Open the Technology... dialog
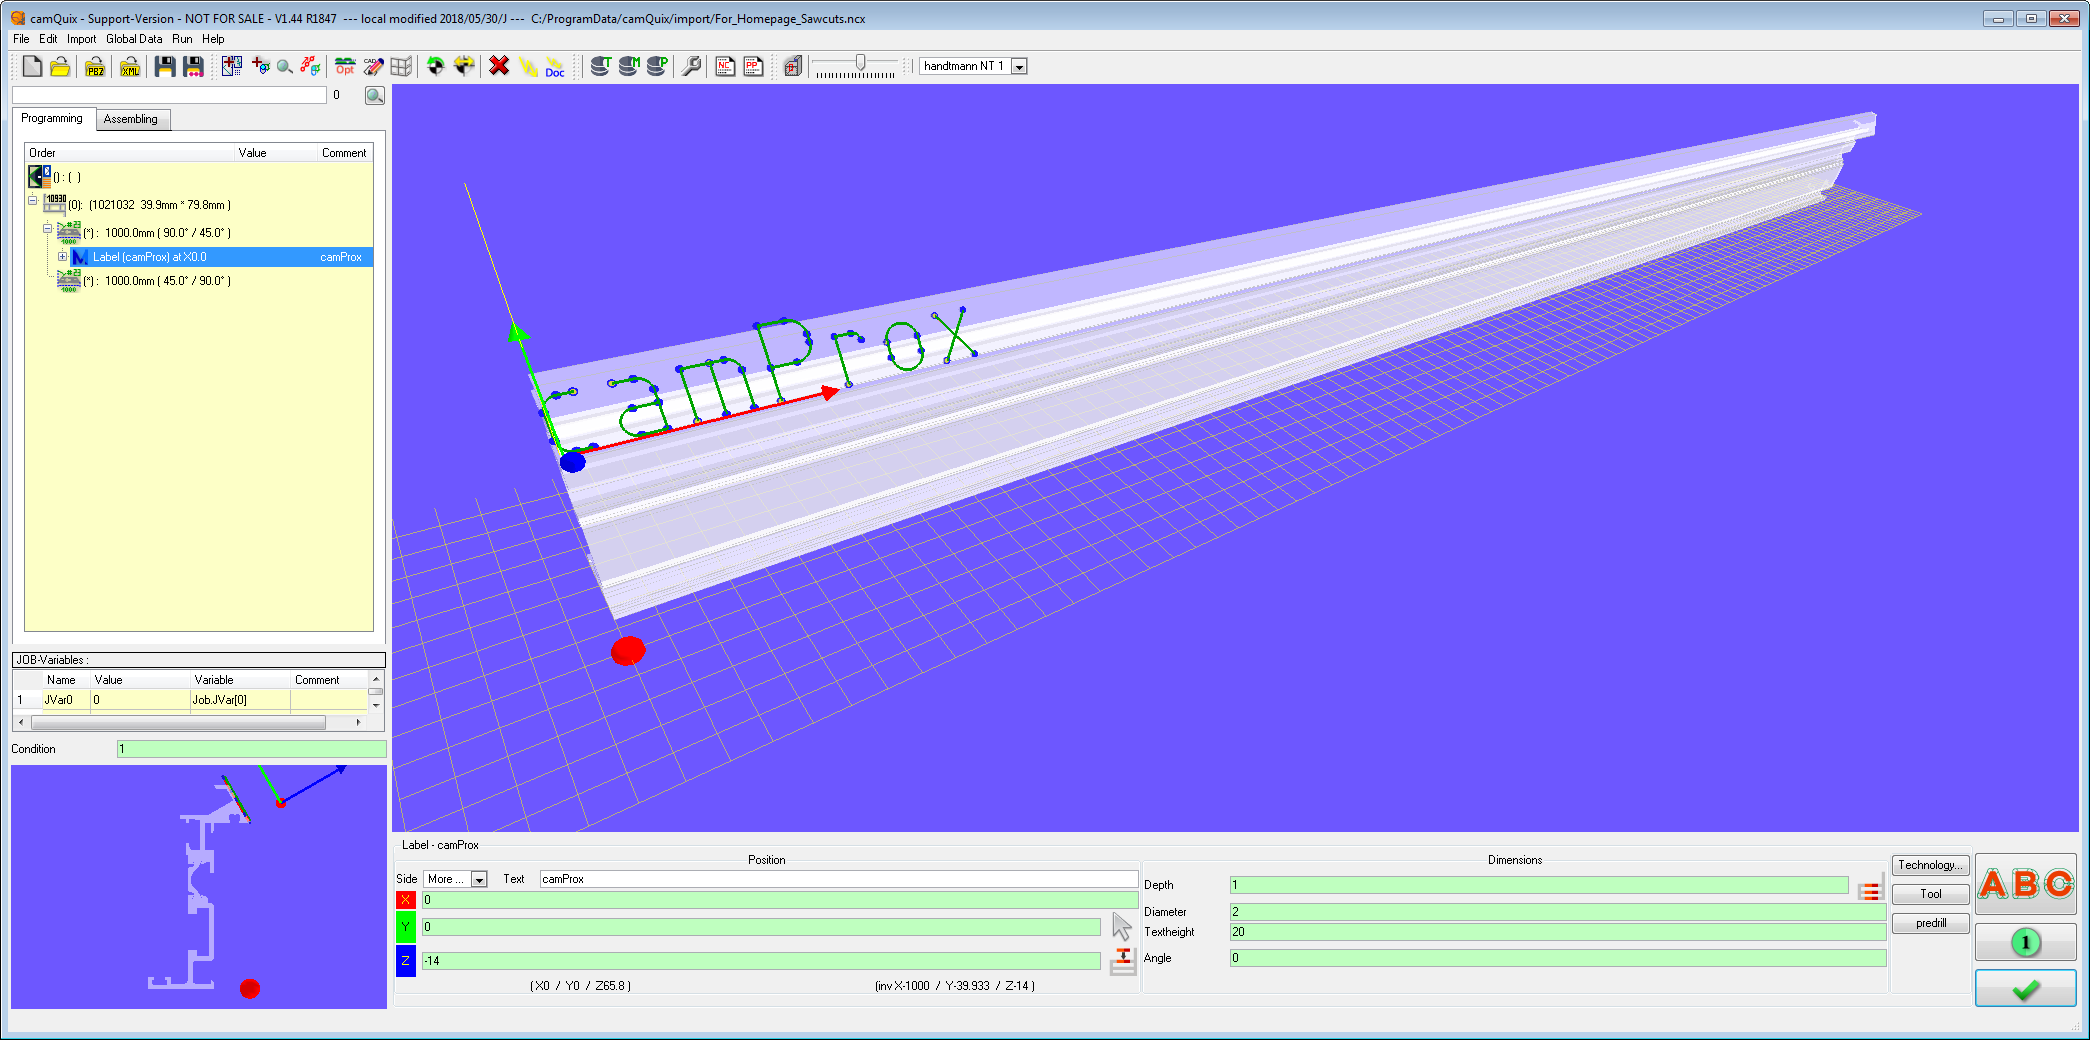The width and height of the screenshot is (2090, 1040). 1930,865
